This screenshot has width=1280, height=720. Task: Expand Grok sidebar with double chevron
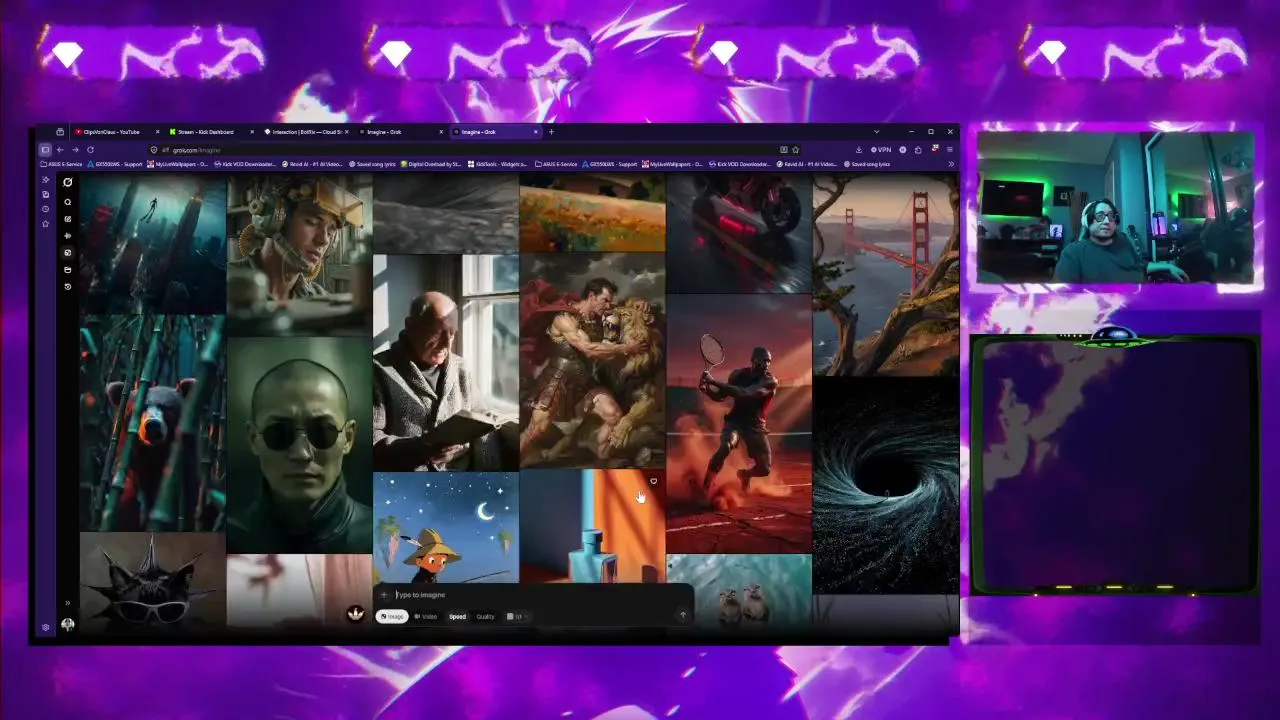[68, 603]
